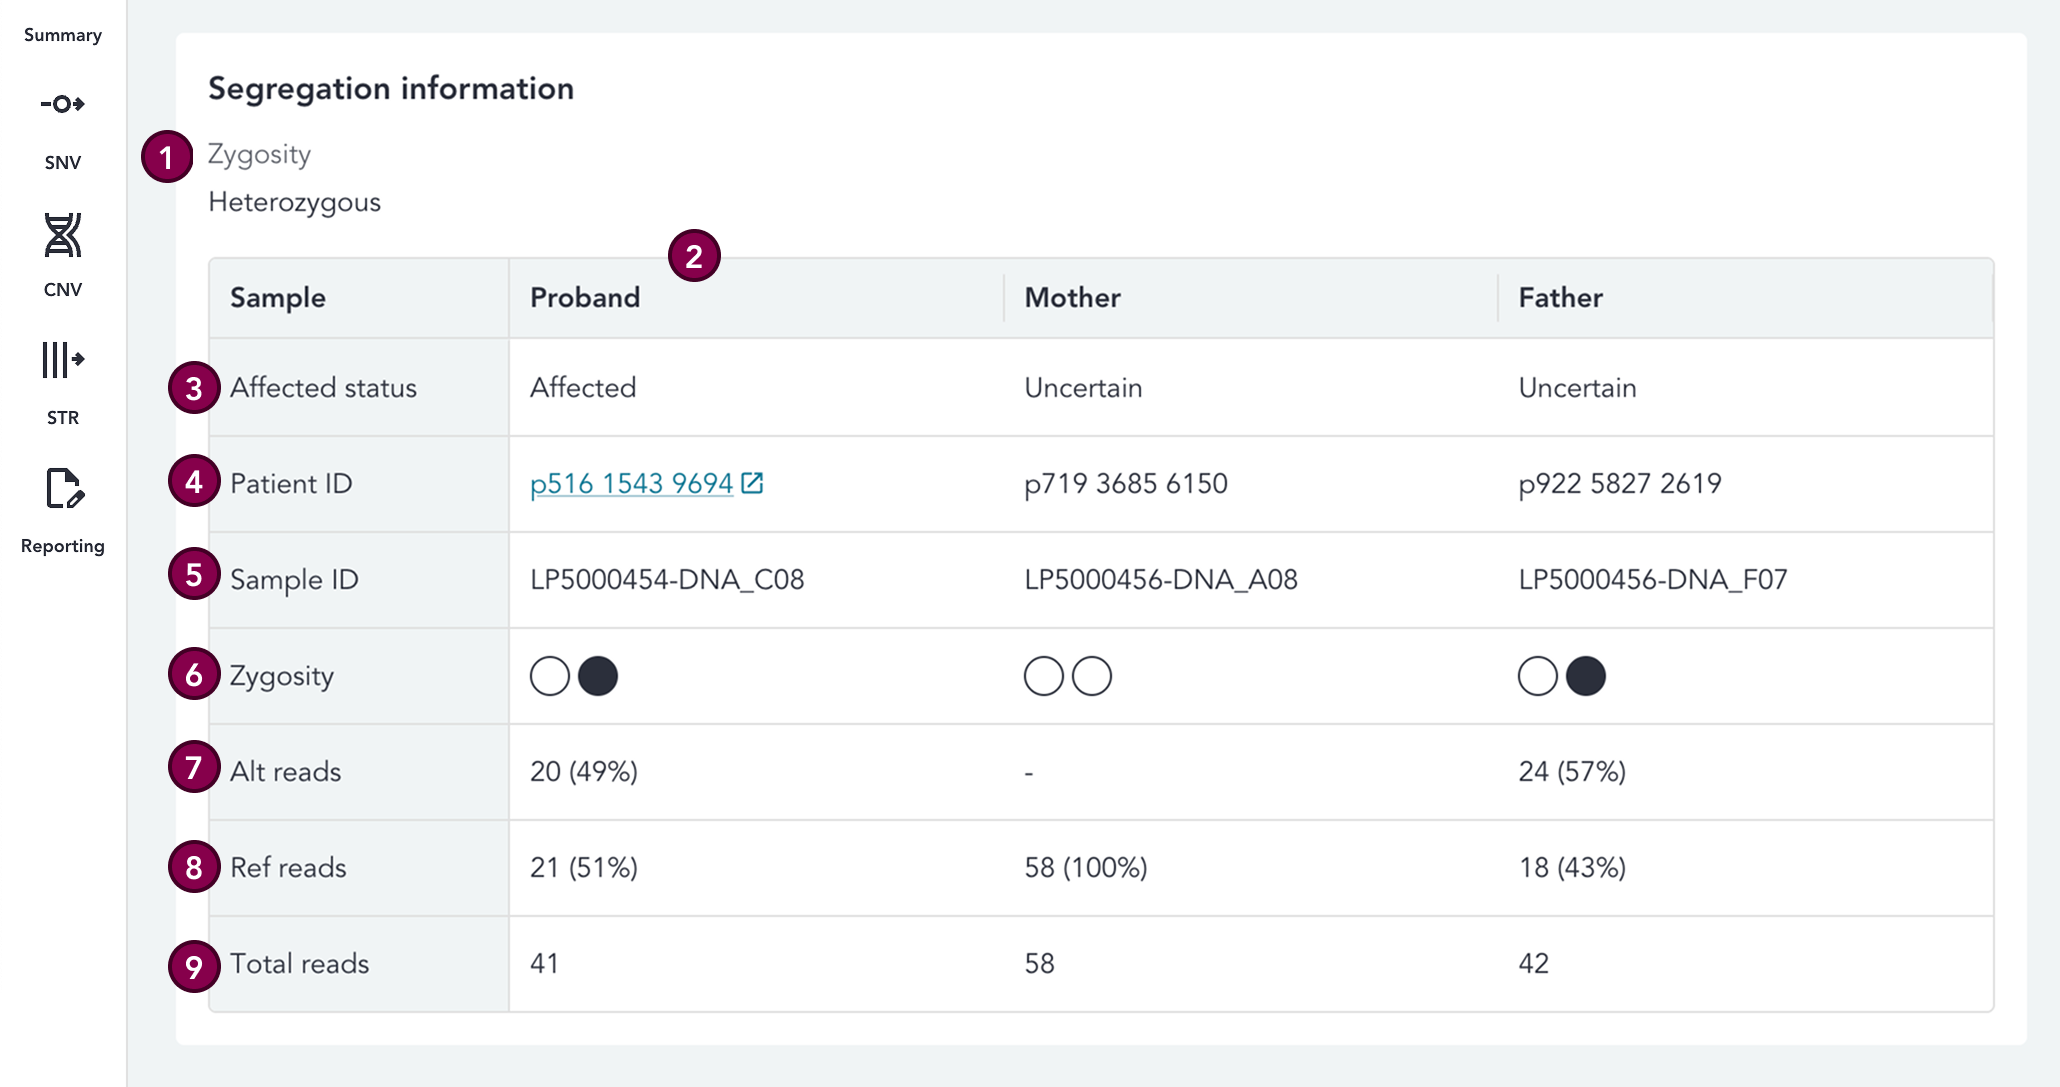Click annotation marker 6 beside Zygosity row
Screen dimensions: 2060x1087
(x=194, y=675)
